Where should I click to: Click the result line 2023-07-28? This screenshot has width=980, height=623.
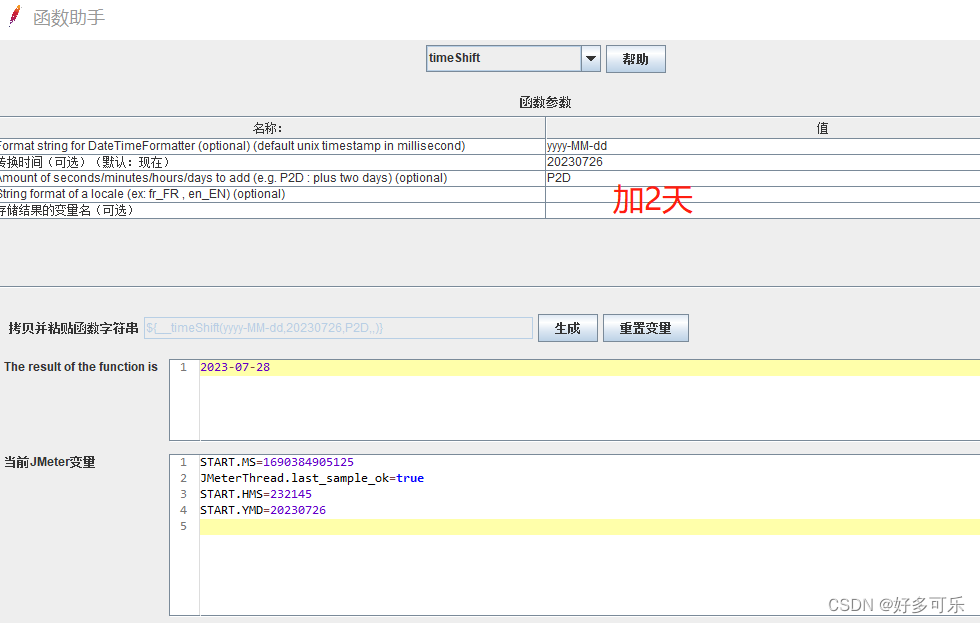click(x=235, y=367)
